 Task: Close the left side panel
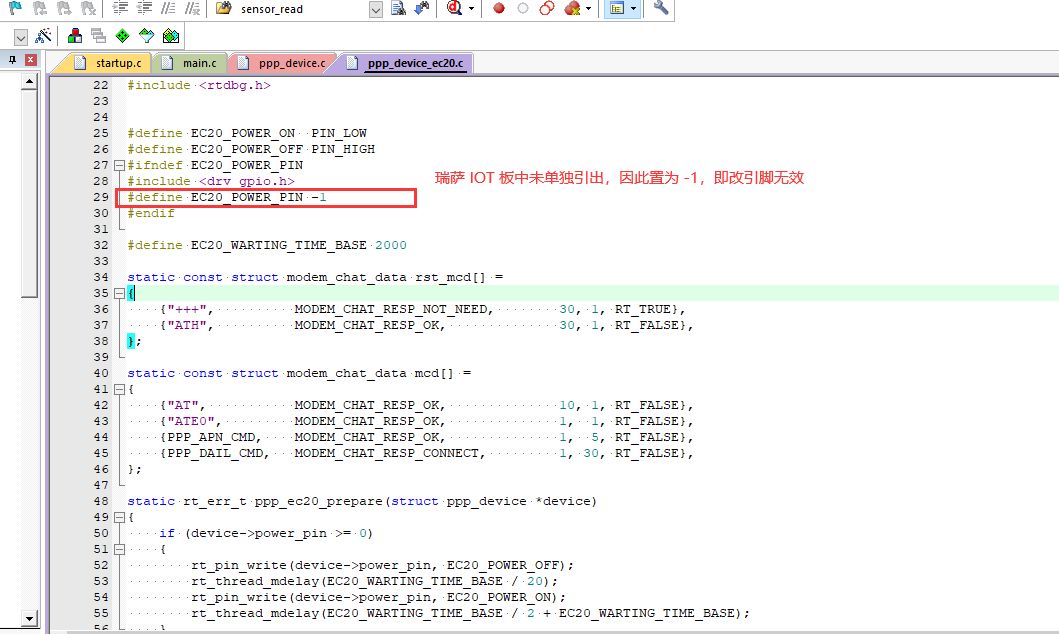31,61
